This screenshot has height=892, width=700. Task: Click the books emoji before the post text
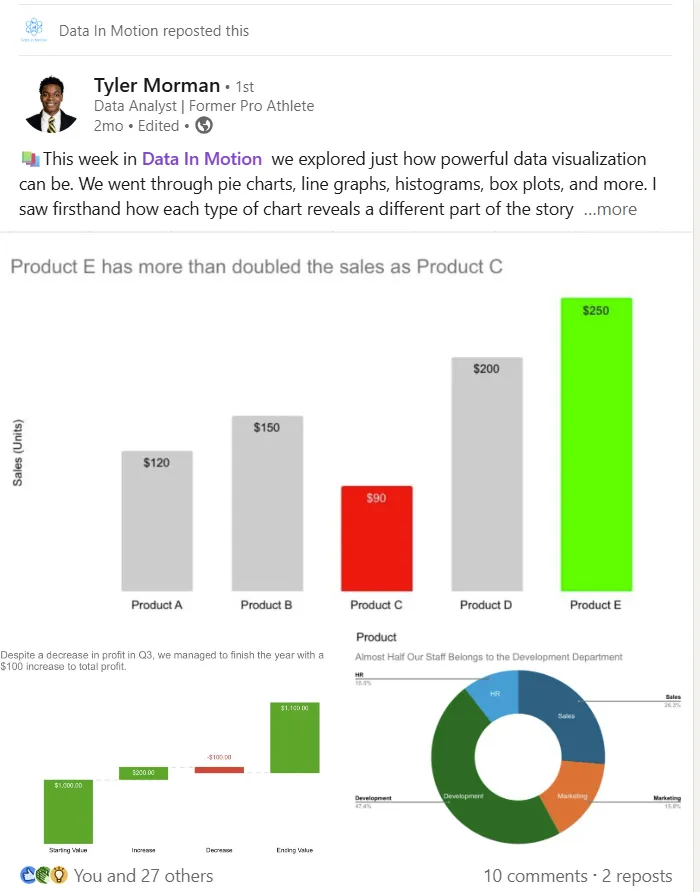click(x=30, y=159)
